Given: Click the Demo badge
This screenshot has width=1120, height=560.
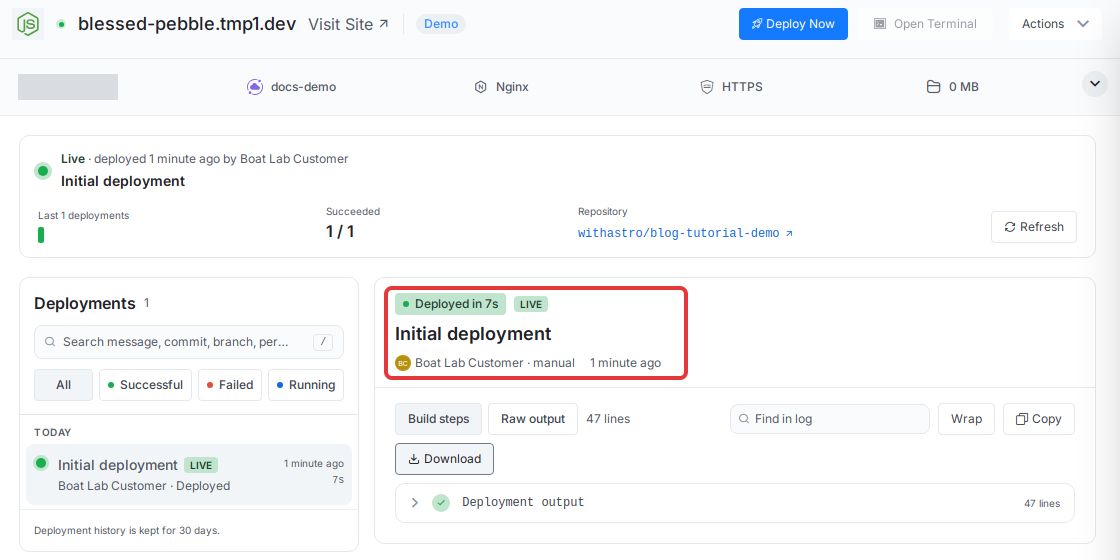Looking at the screenshot, I should (x=441, y=24).
